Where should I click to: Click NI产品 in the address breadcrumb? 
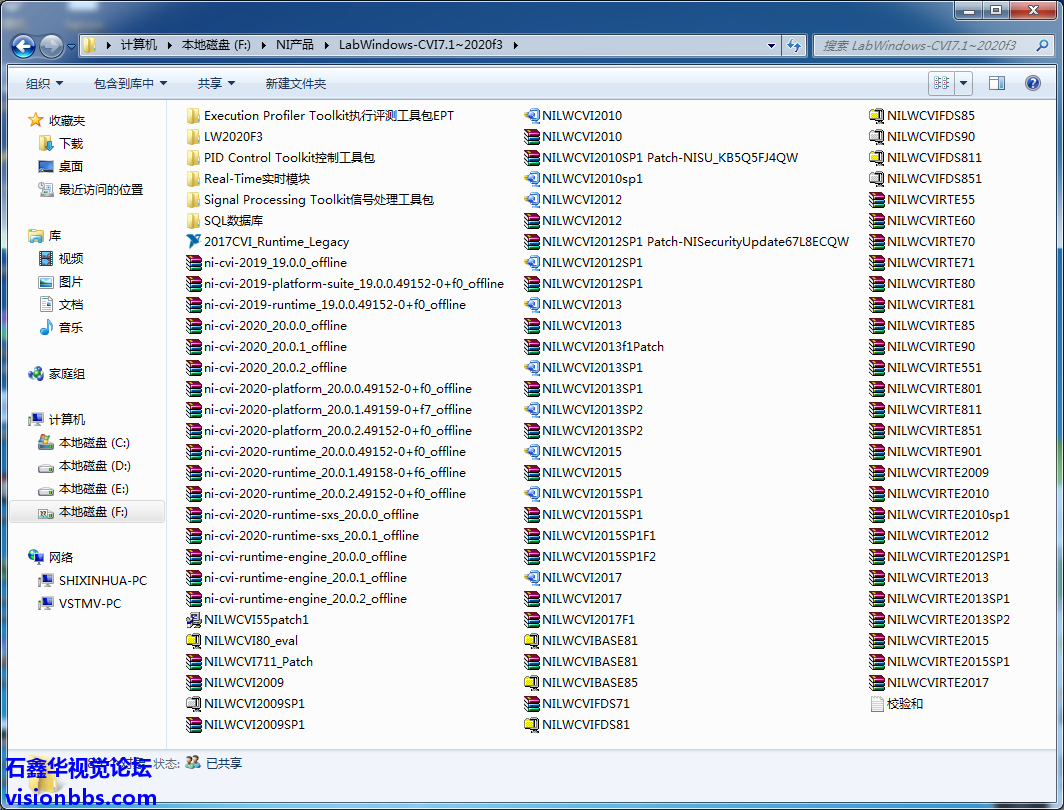pos(294,45)
